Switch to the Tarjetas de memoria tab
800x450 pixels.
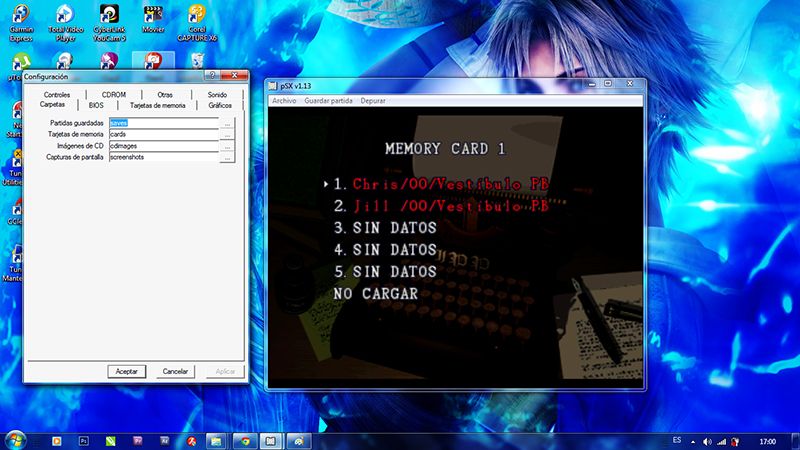pyautogui.click(x=158, y=106)
